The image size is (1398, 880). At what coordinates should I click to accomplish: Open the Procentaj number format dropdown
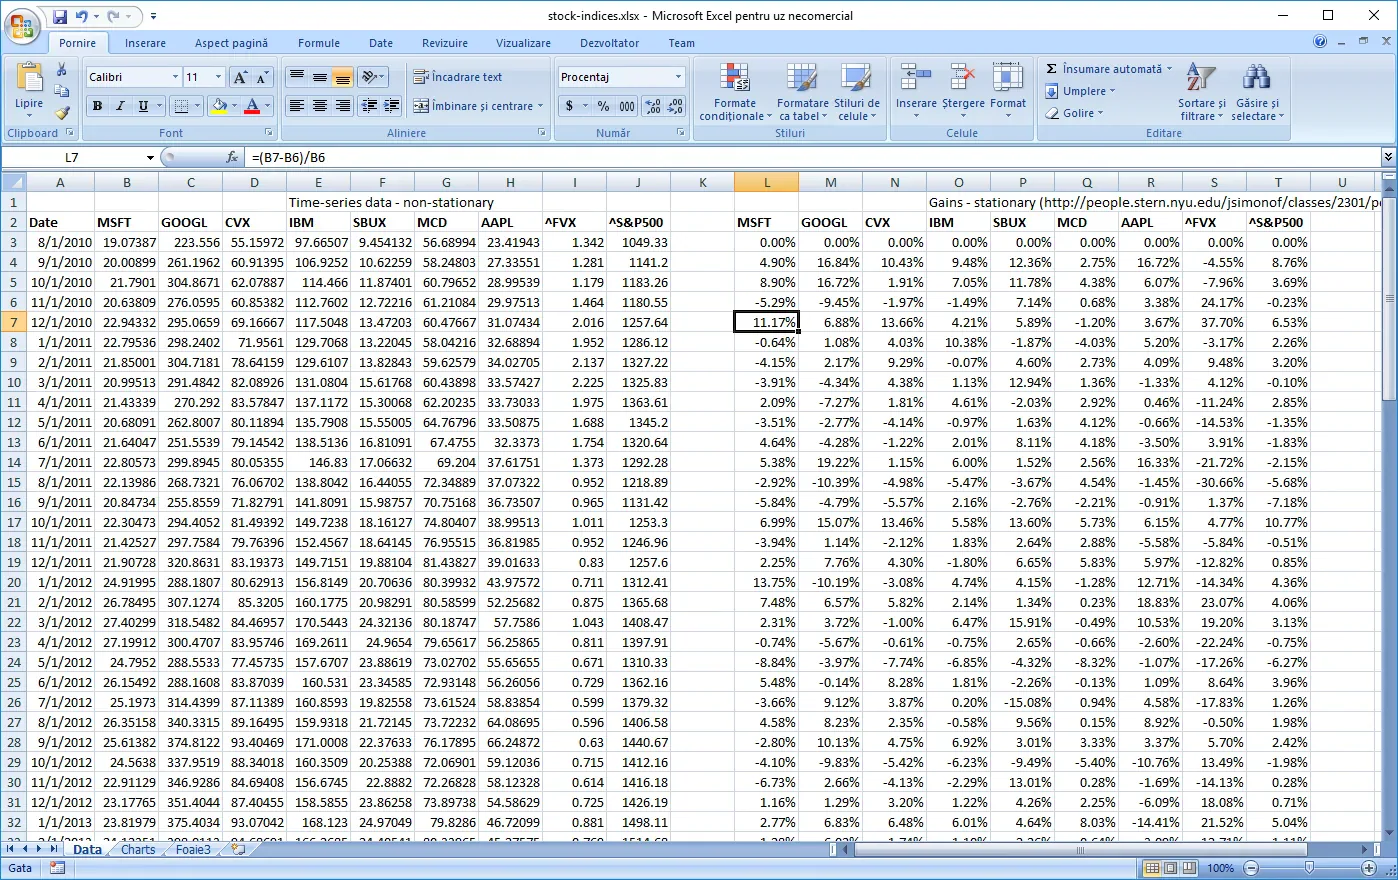678,77
